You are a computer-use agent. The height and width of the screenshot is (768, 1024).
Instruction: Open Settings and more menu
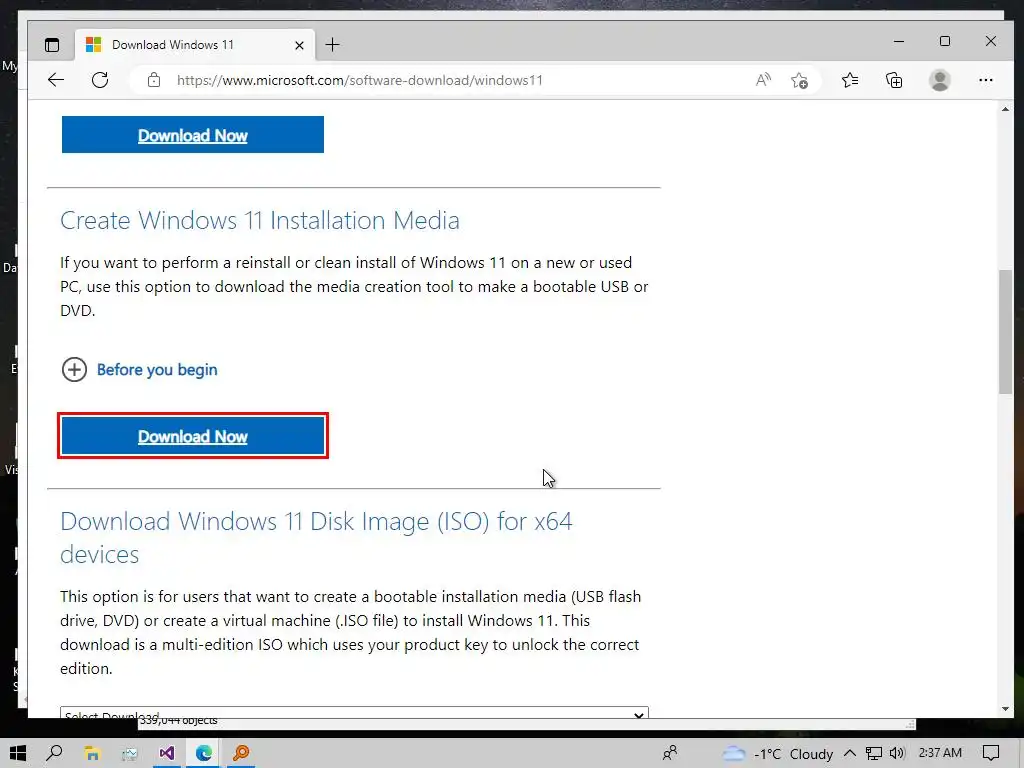985,80
